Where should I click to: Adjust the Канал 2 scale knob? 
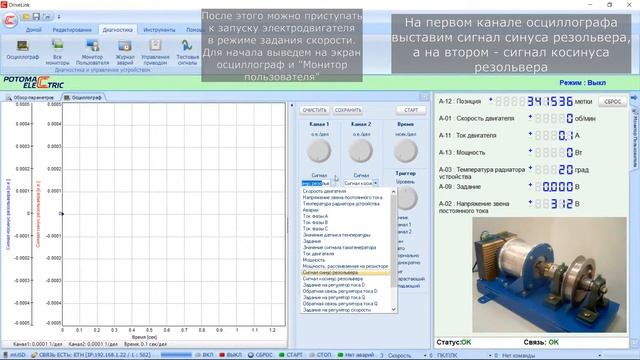360,151
